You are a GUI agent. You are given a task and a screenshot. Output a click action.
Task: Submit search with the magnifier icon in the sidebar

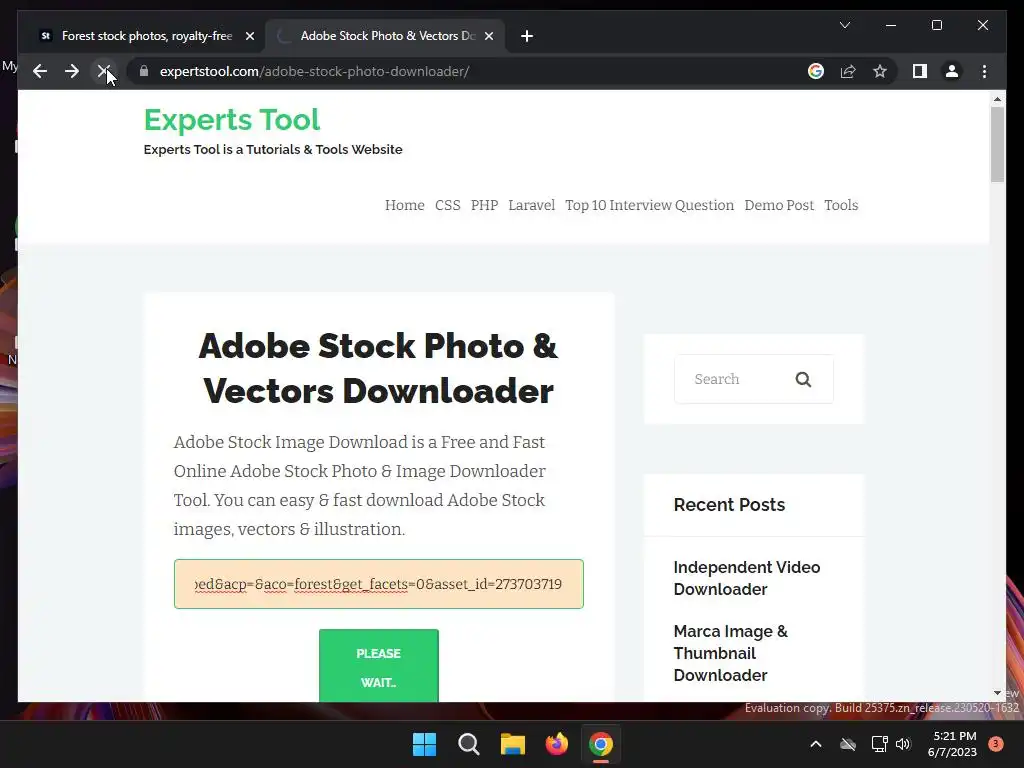(803, 379)
